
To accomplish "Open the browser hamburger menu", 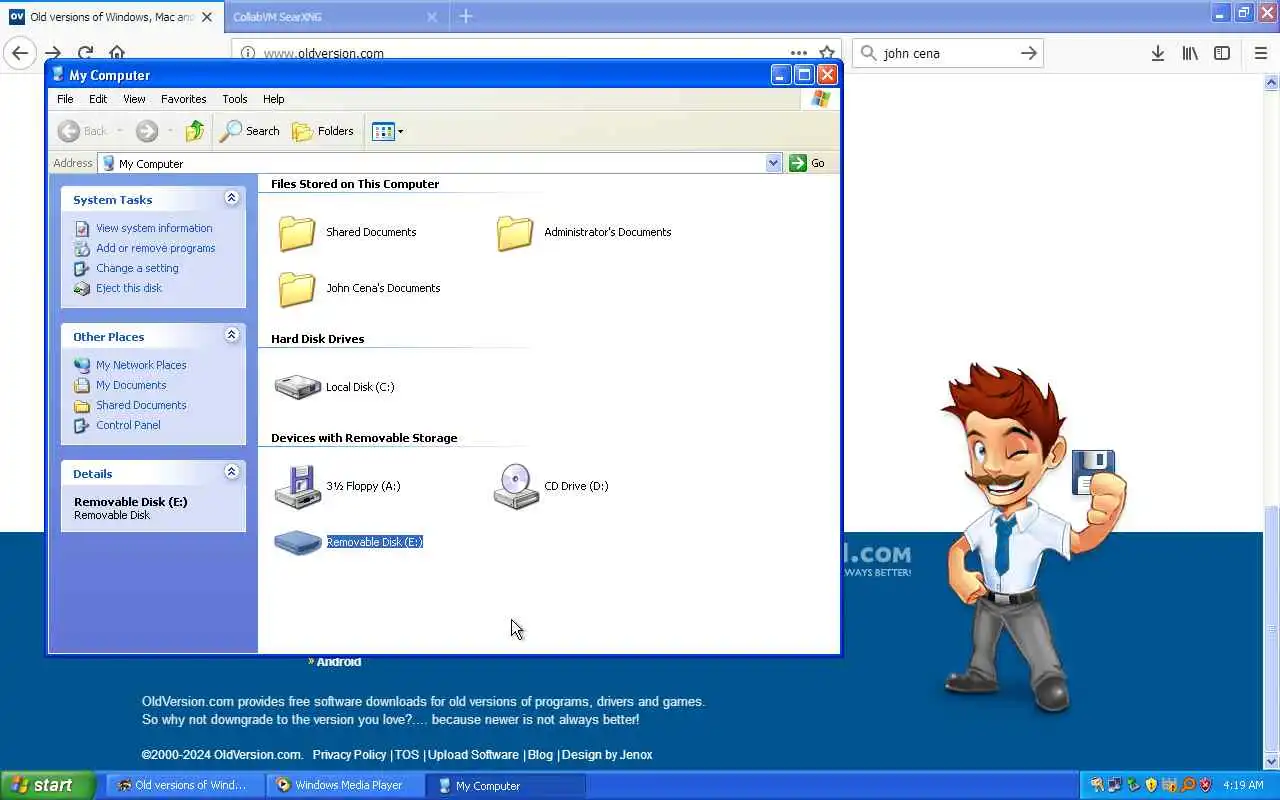I will (1260, 53).
